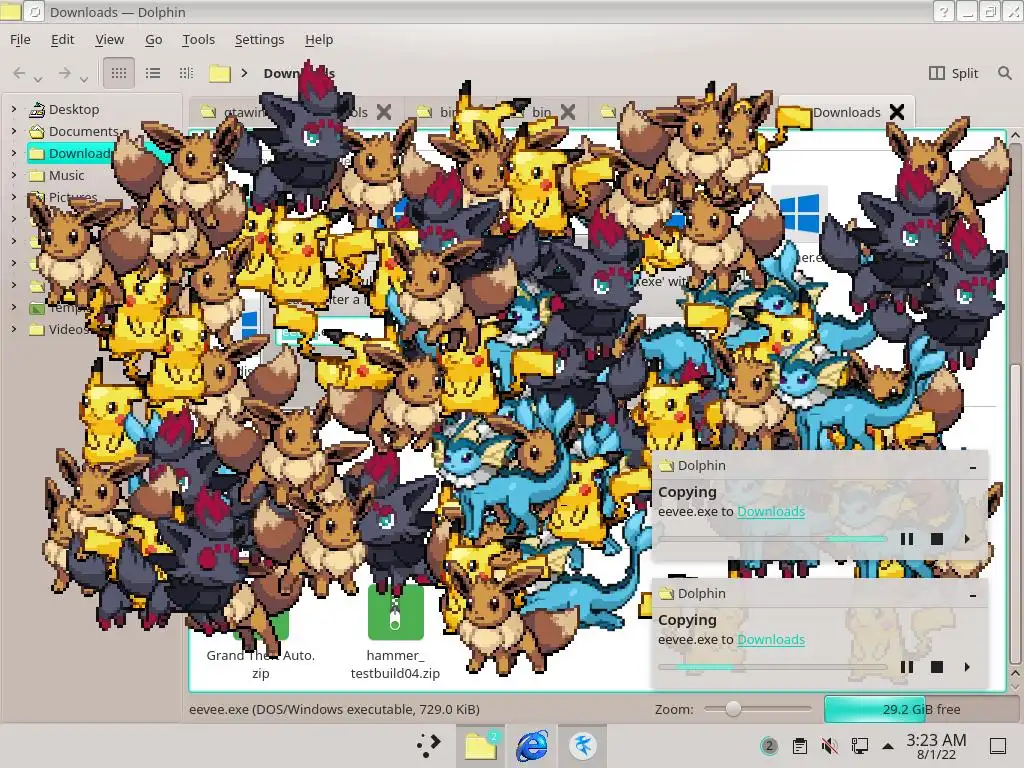Image resolution: width=1024 pixels, height=768 pixels.
Task: Expand the Music tree node
Action: (14, 175)
